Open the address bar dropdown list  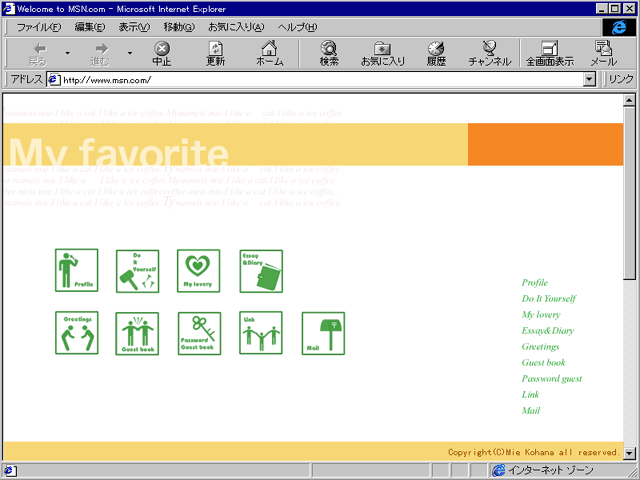[x=591, y=80]
